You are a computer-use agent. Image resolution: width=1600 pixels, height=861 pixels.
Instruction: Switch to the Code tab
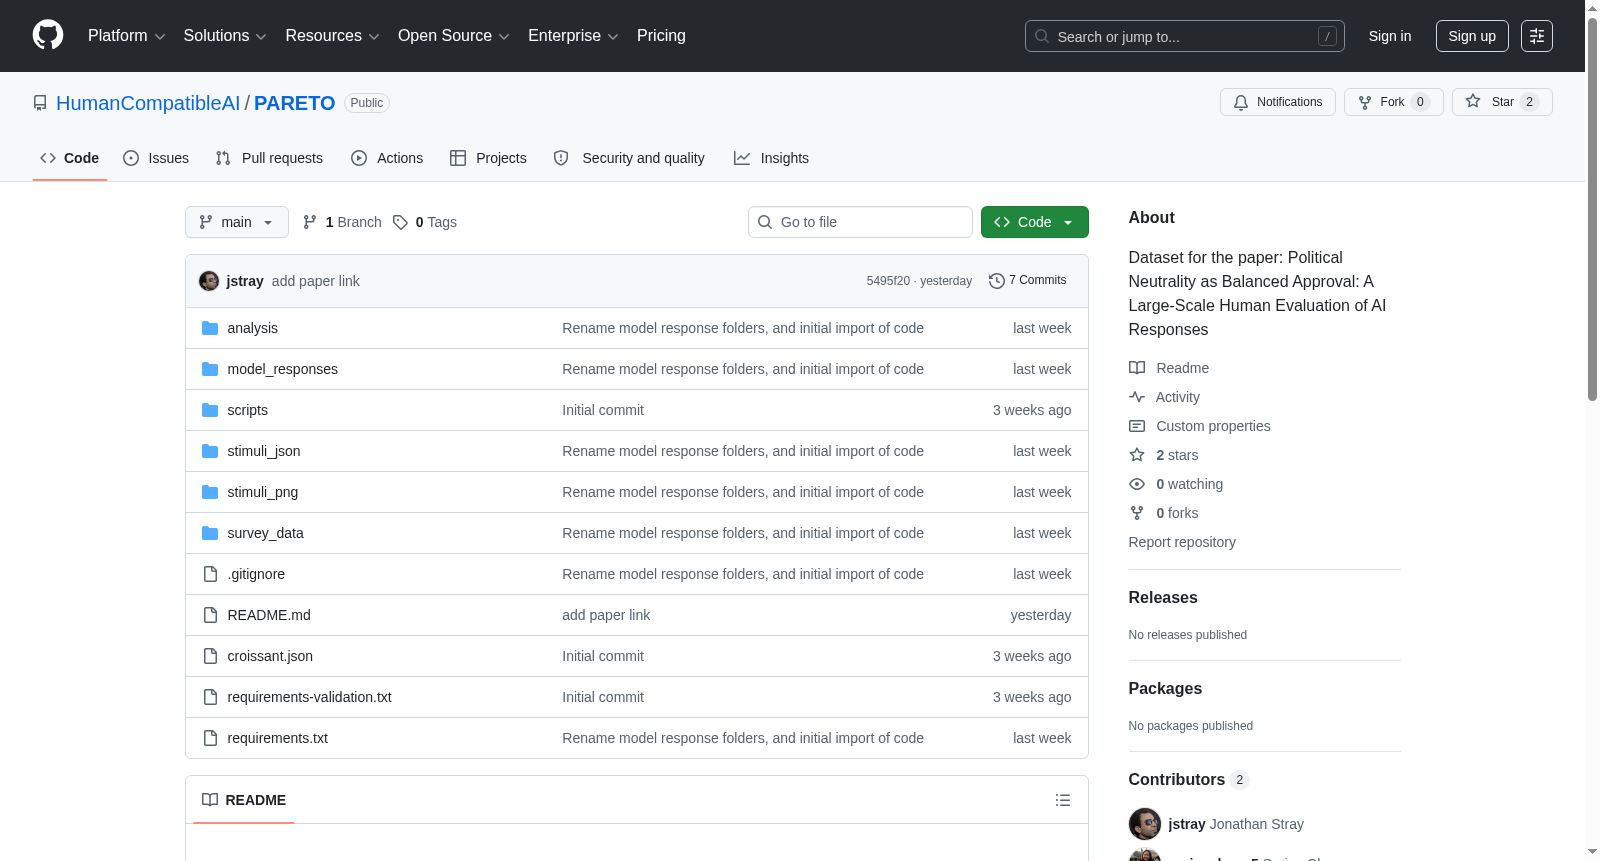[x=70, y=158]
